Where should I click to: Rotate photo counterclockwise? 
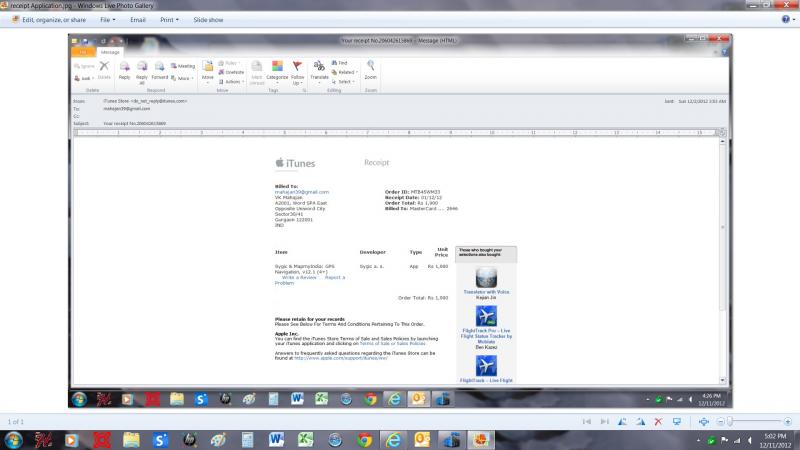click(622, 421)
